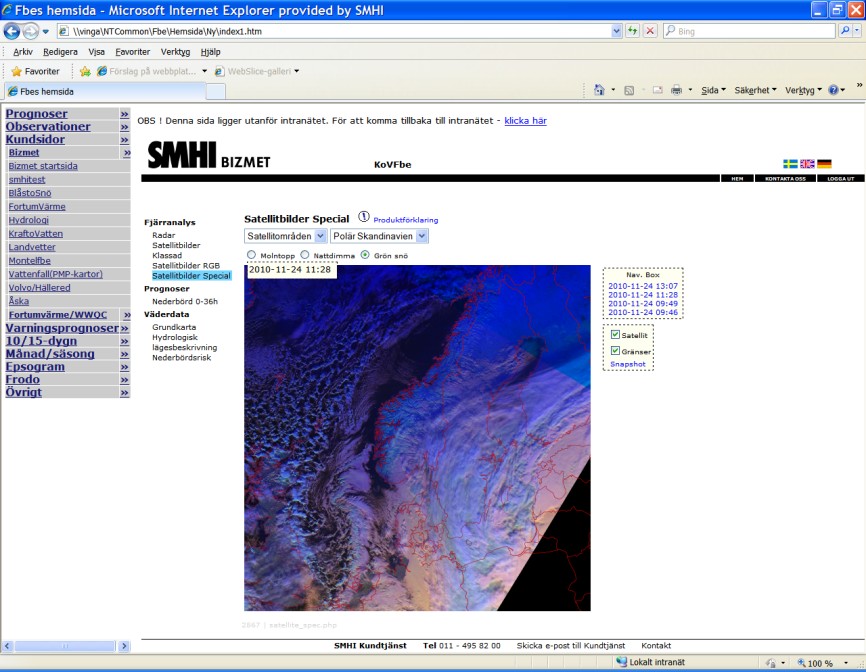Click the LOGGA UT button
The height and width of the screenshot is (672, 866).
pos(841,178)
